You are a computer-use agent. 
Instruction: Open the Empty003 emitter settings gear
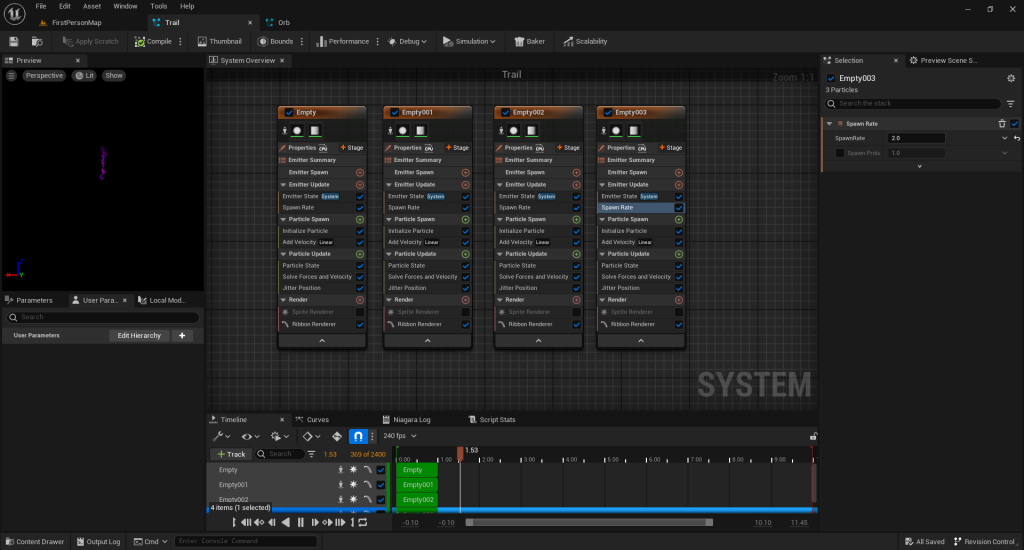[1009, 78]
